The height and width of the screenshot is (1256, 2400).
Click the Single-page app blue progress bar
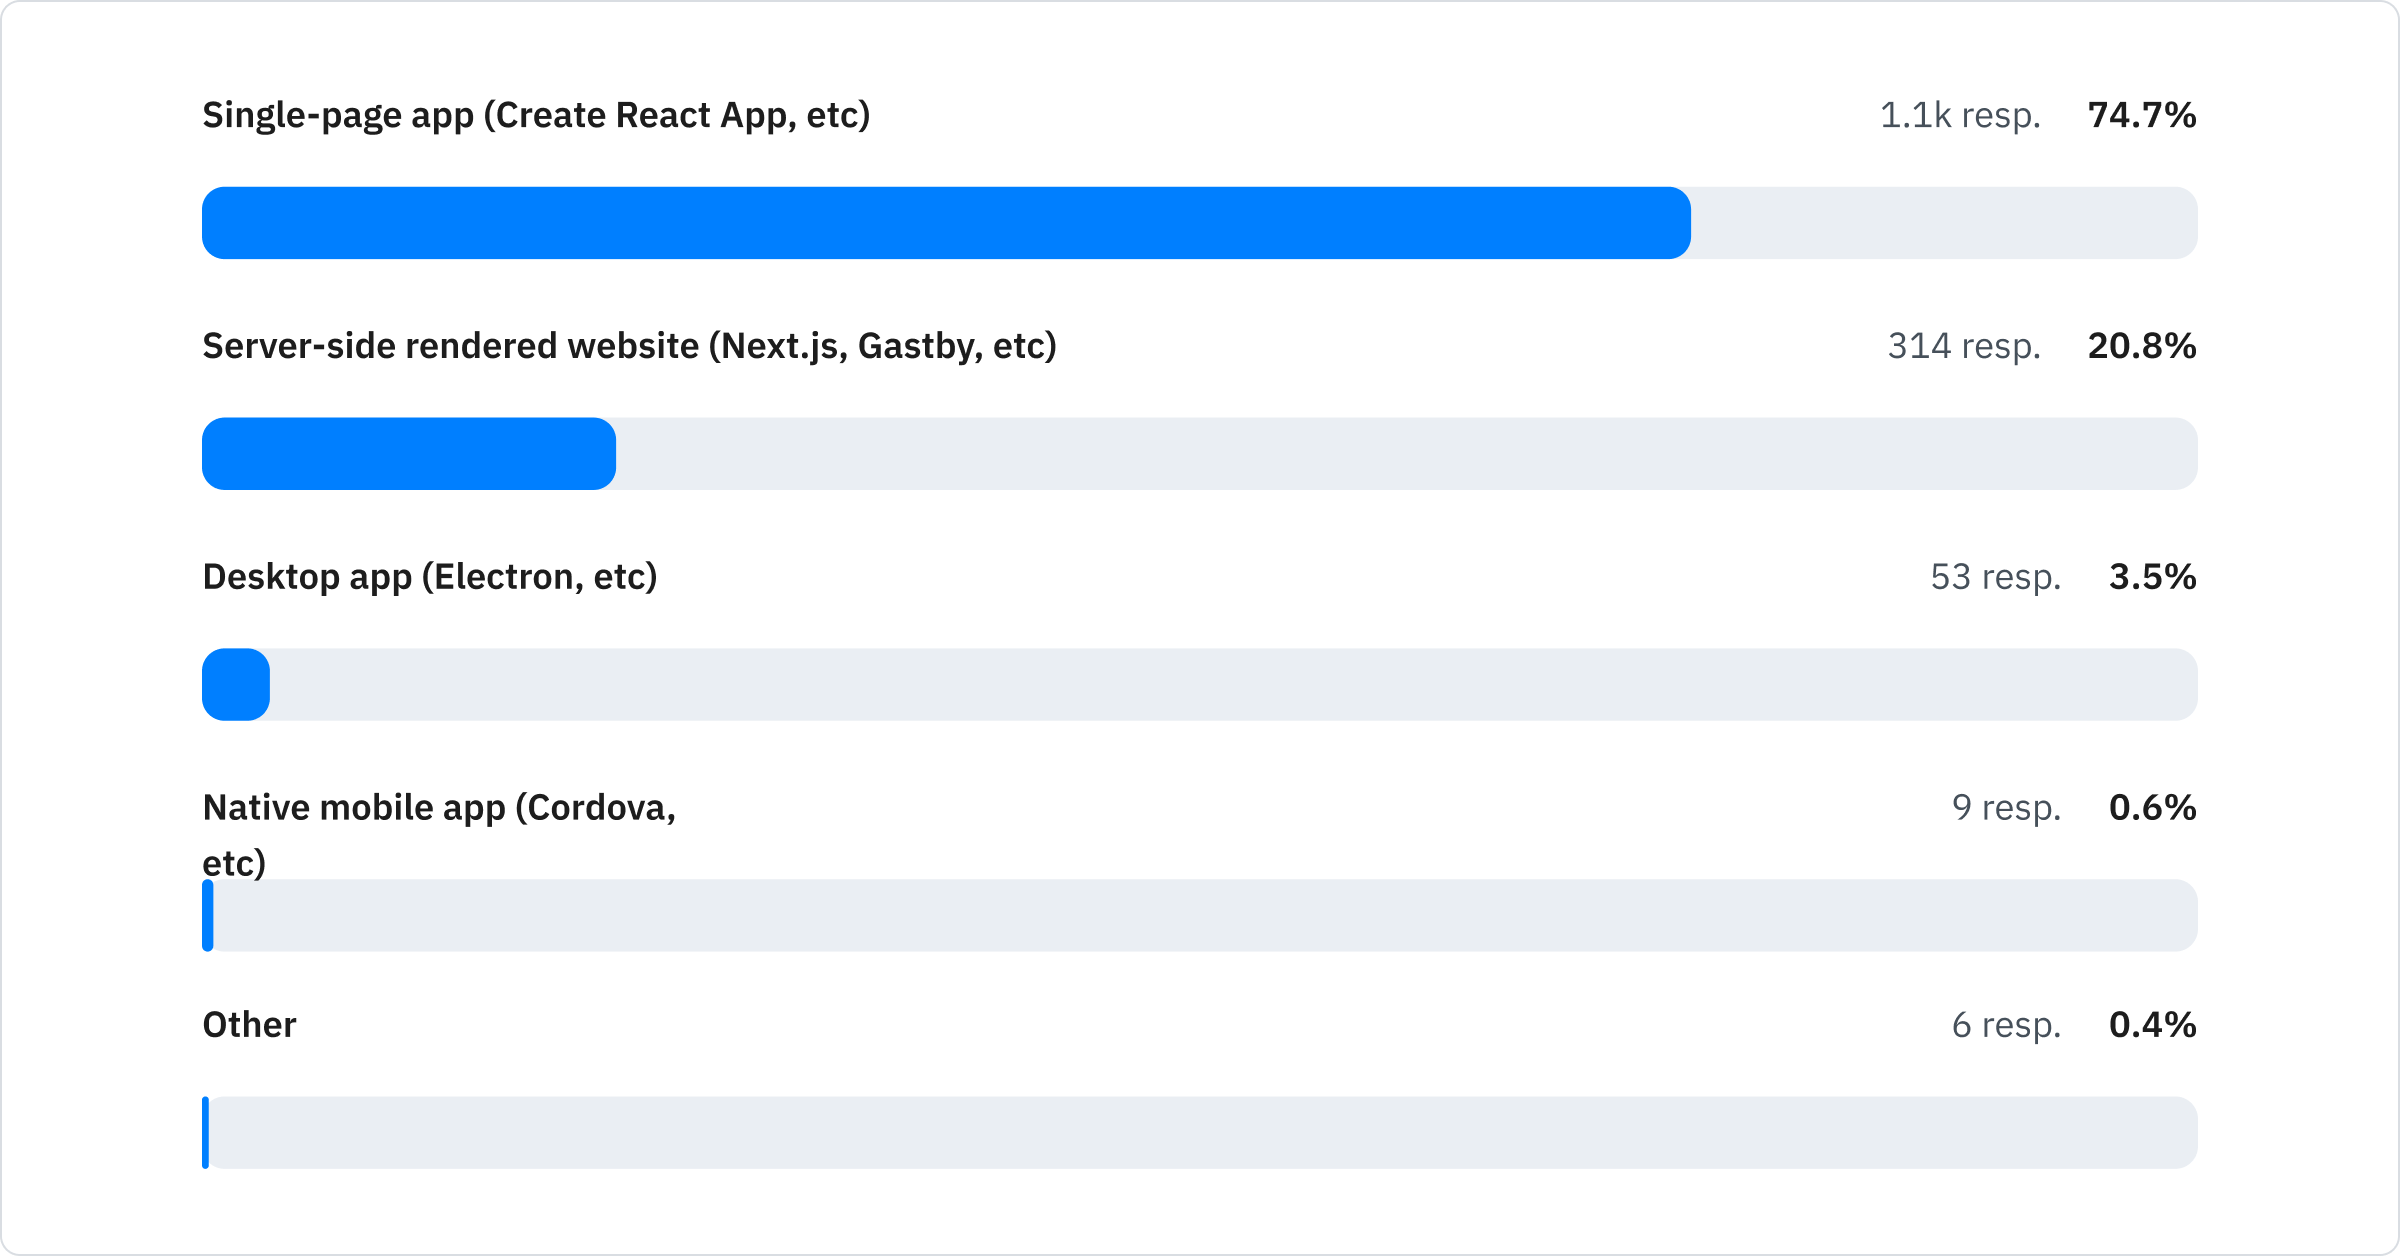pyautogui.click(x=945, y=223)
